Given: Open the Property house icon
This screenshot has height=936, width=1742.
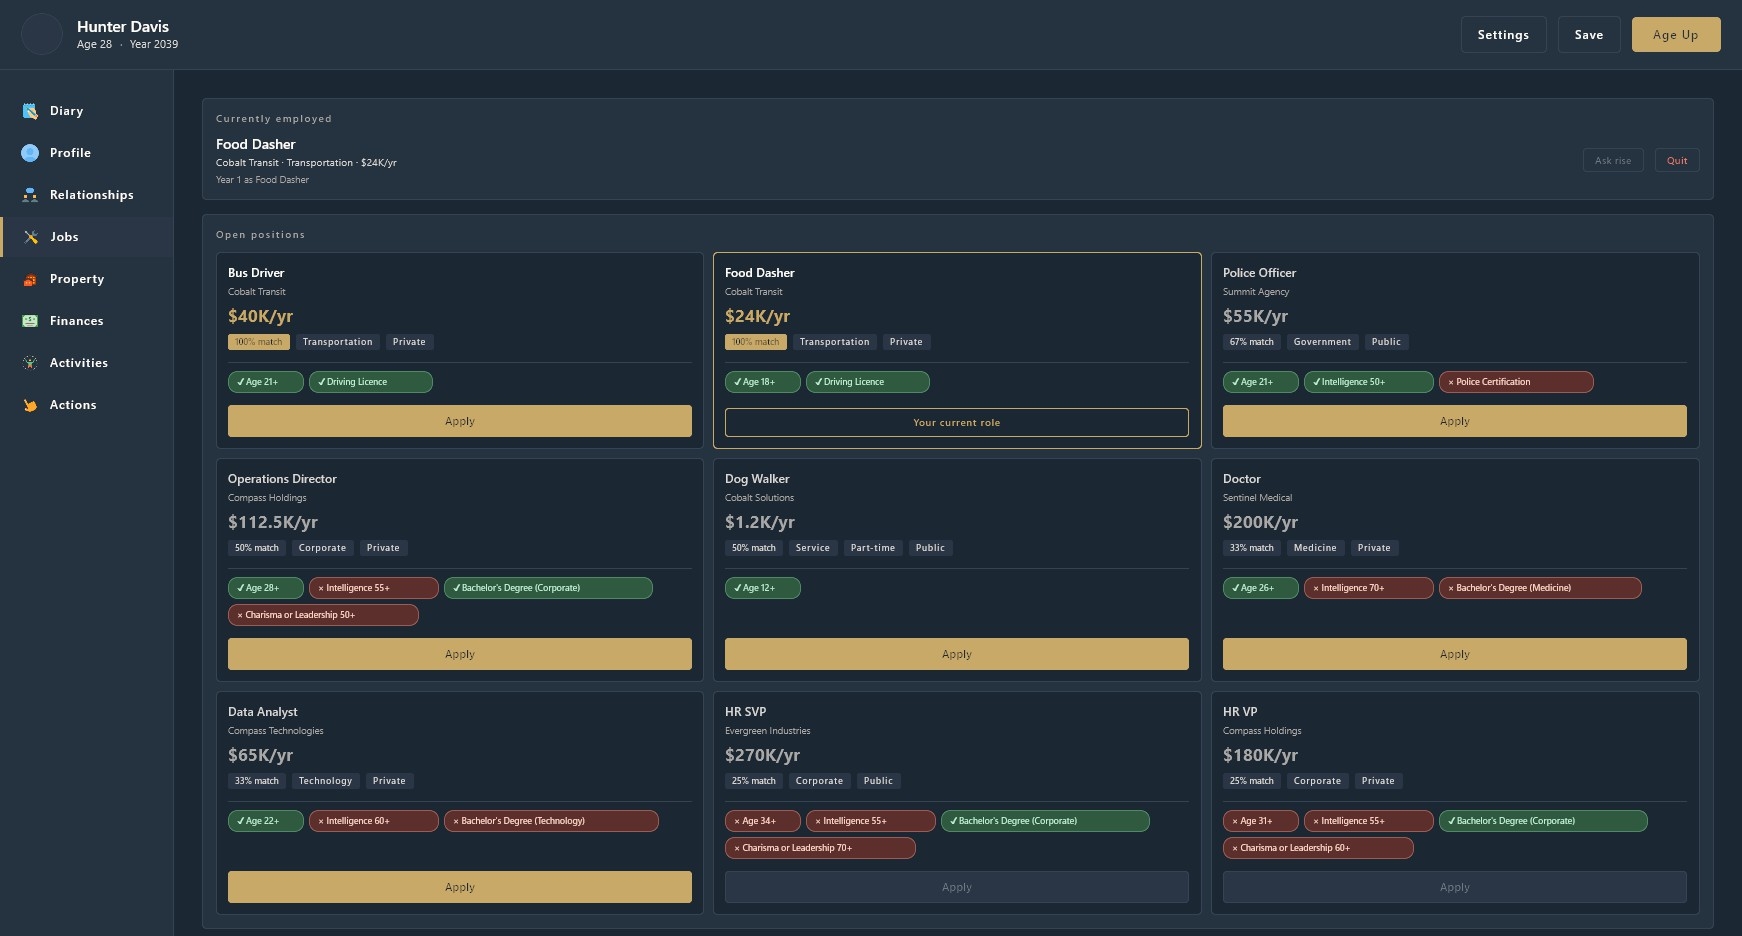Looking at the screenshot, I should 30,279.
